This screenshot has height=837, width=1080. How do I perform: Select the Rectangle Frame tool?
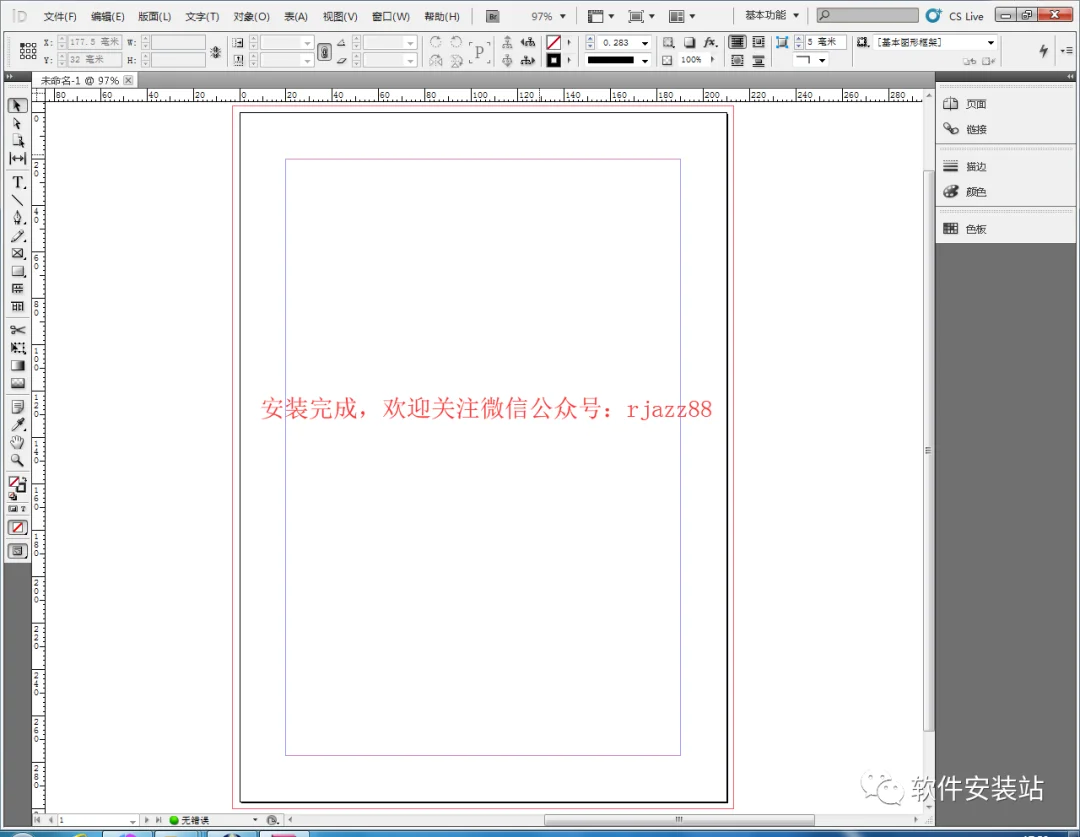(x=17, y=254)
